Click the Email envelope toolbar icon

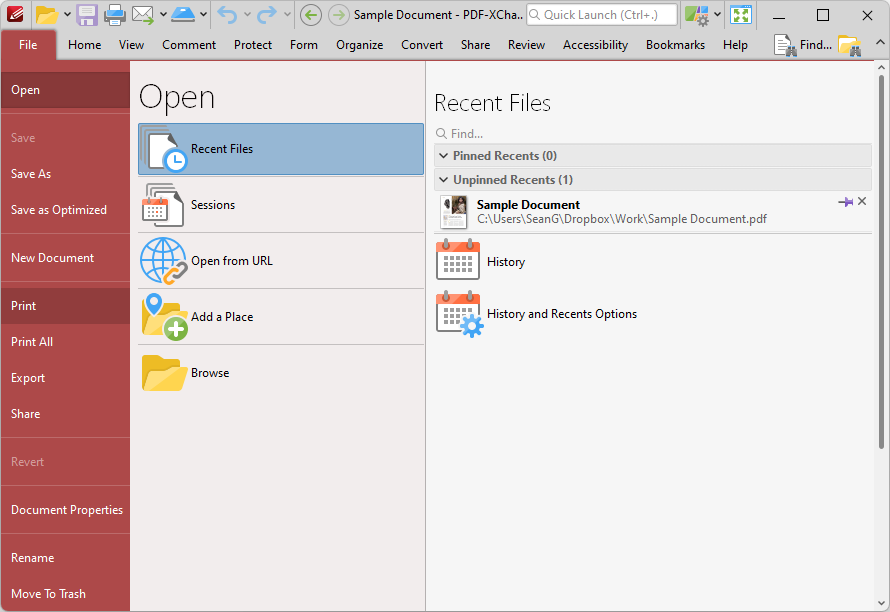pyautogui.click(x=142, y=15)
